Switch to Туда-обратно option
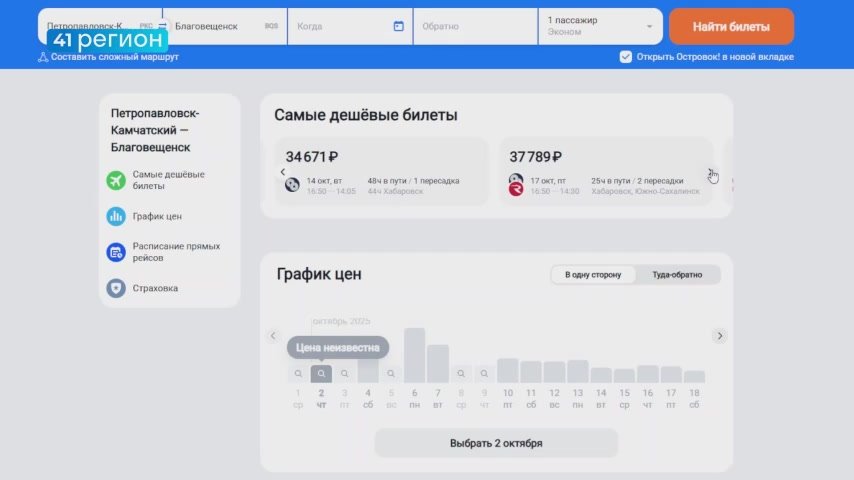 click(677, 275)
